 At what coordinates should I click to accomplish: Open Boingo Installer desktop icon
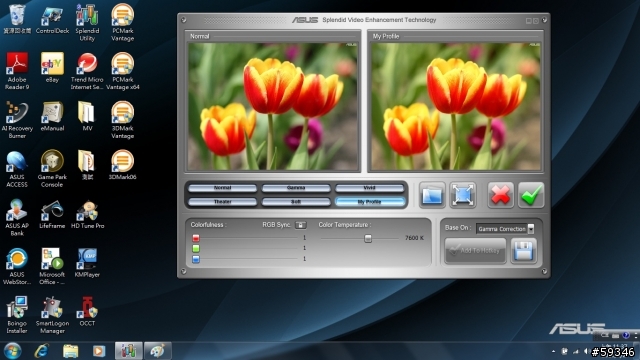pos(17,315)
